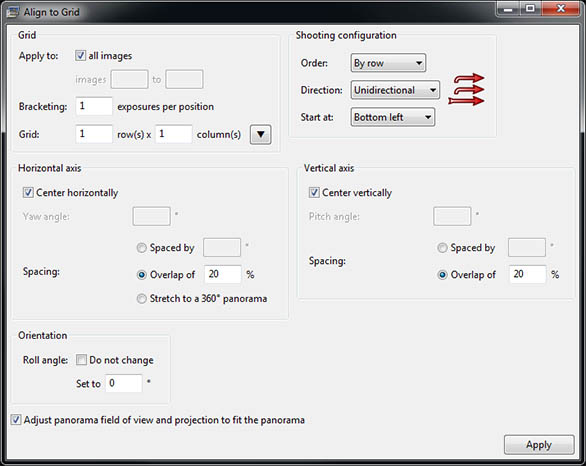Screen dimensions: 586x466
Task: Open the Start at dropdown showing Bottom left
Action: [x=393, y=117]
